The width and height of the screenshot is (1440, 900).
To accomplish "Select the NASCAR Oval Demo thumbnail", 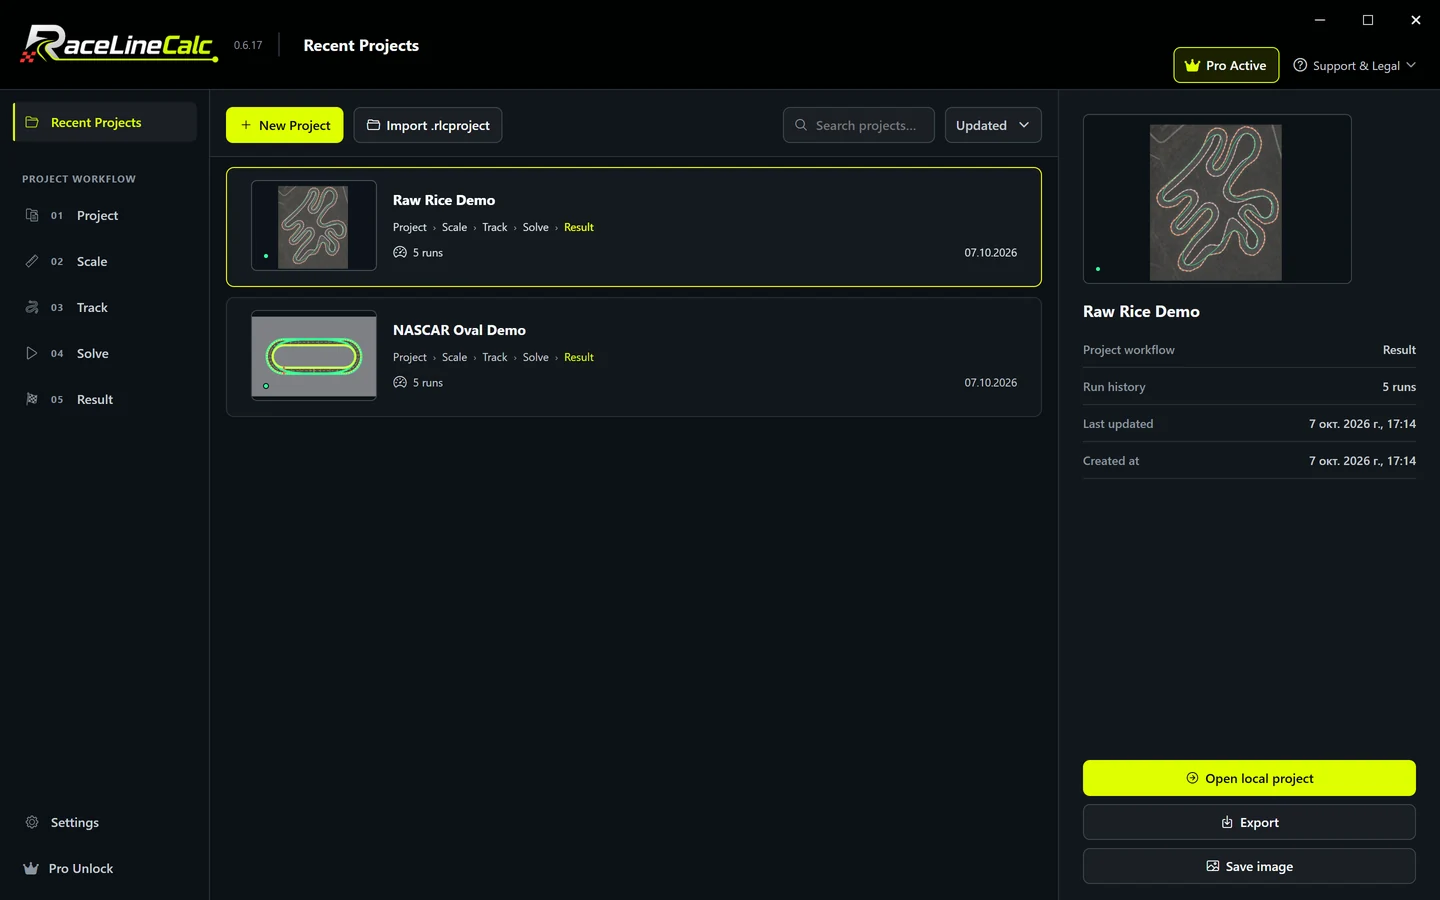I will (x=314, y=356).
